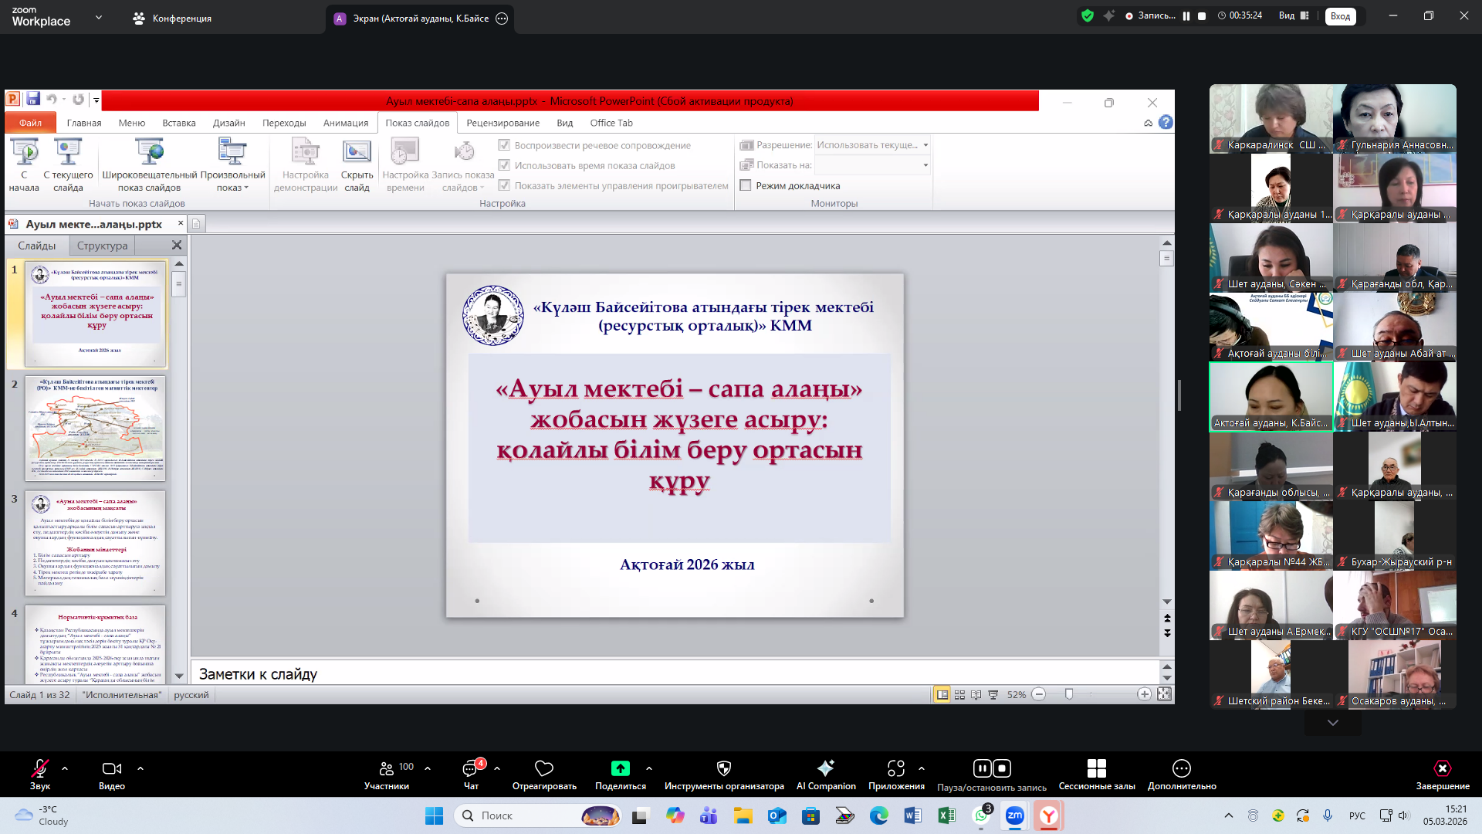Open Настройка демонстрации slideshow setup
The height and width of the screenshot is (834, 1482).
[304, 165]
